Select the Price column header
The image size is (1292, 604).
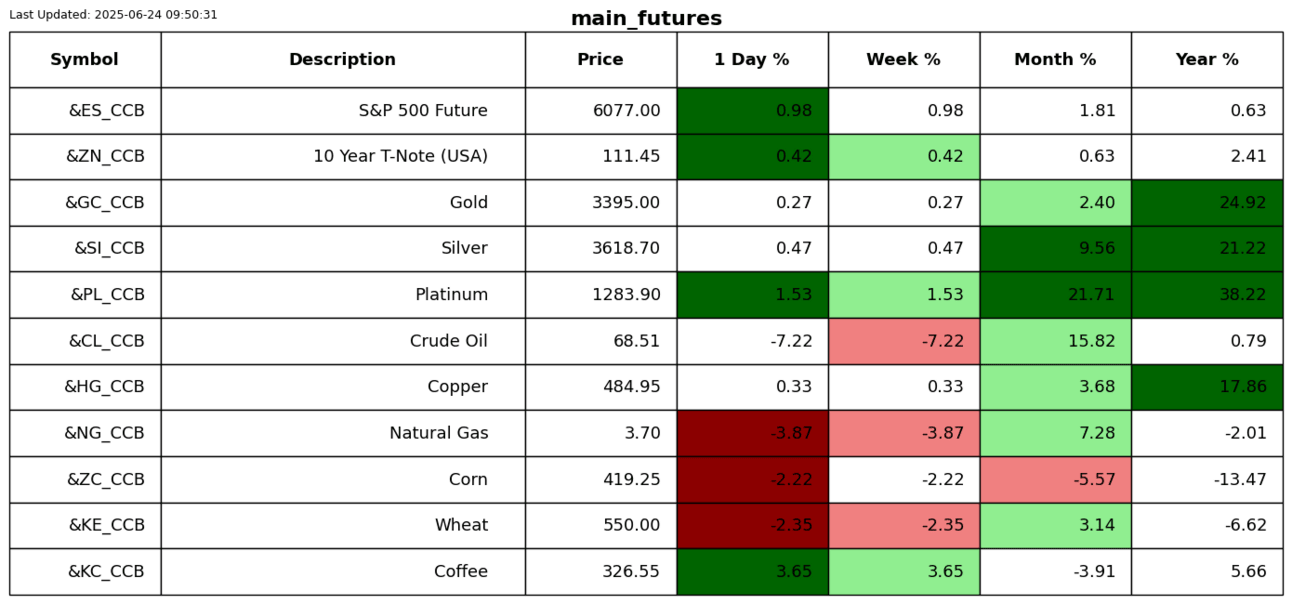(x=600, y=60)
